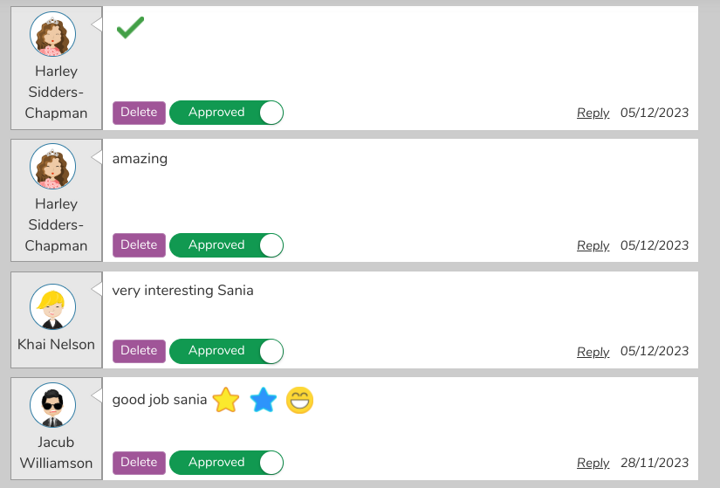
Task: Click Khai Nelson's blonde avatar
Action: (x=53, y=307)
